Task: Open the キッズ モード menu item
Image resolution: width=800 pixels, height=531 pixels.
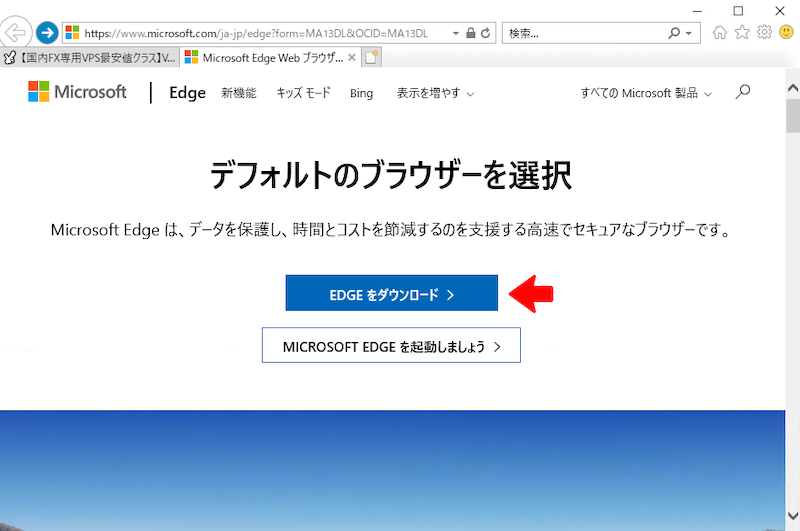Action: [x=304, y=93]
